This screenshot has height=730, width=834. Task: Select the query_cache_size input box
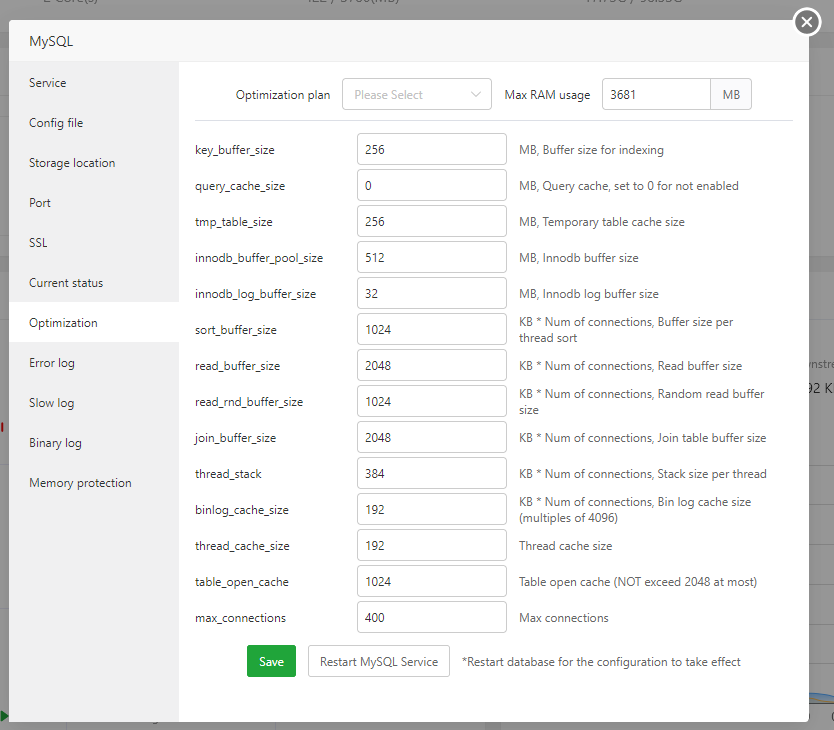point(431,186)
